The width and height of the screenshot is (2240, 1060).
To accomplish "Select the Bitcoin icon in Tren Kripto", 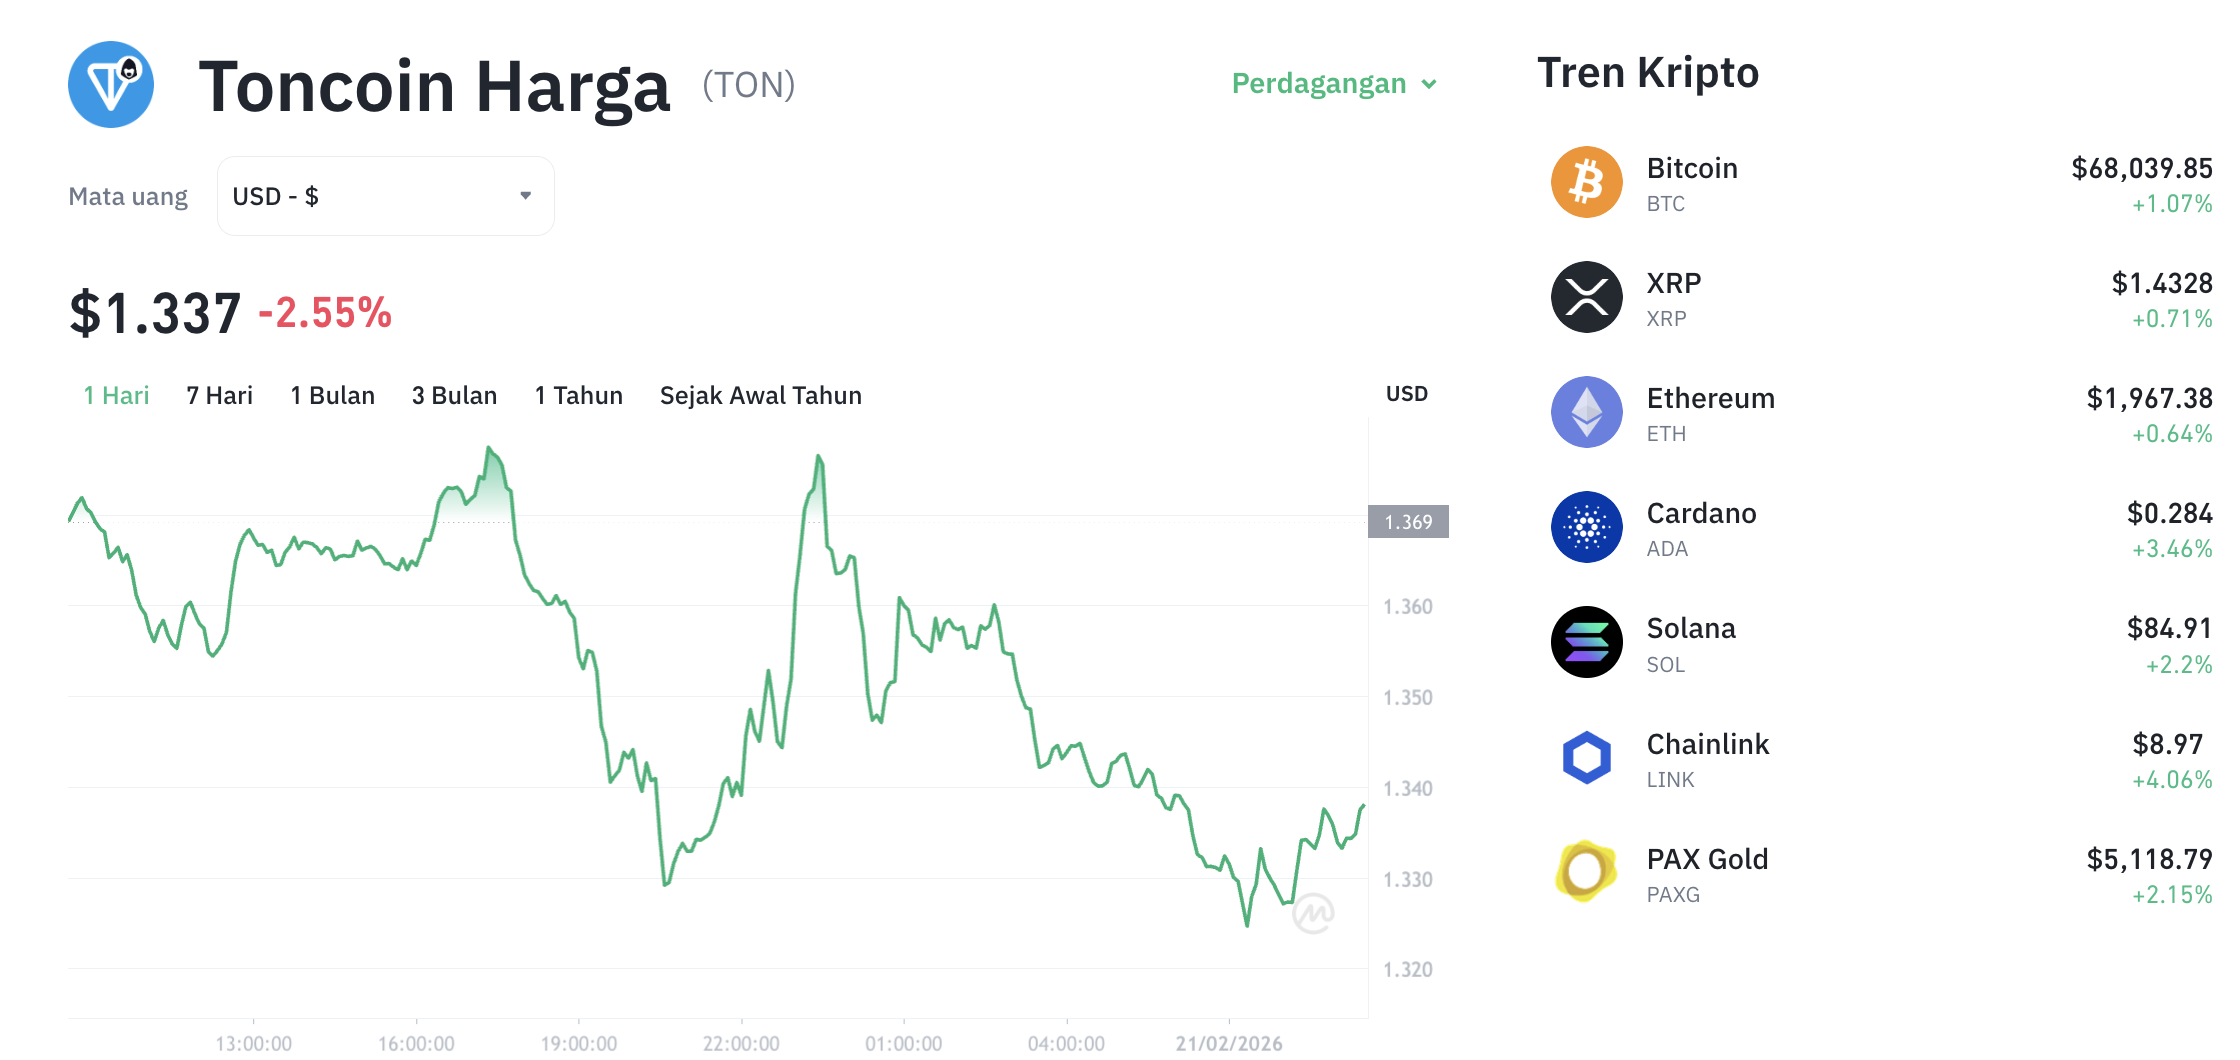I will click(1585, 181).
